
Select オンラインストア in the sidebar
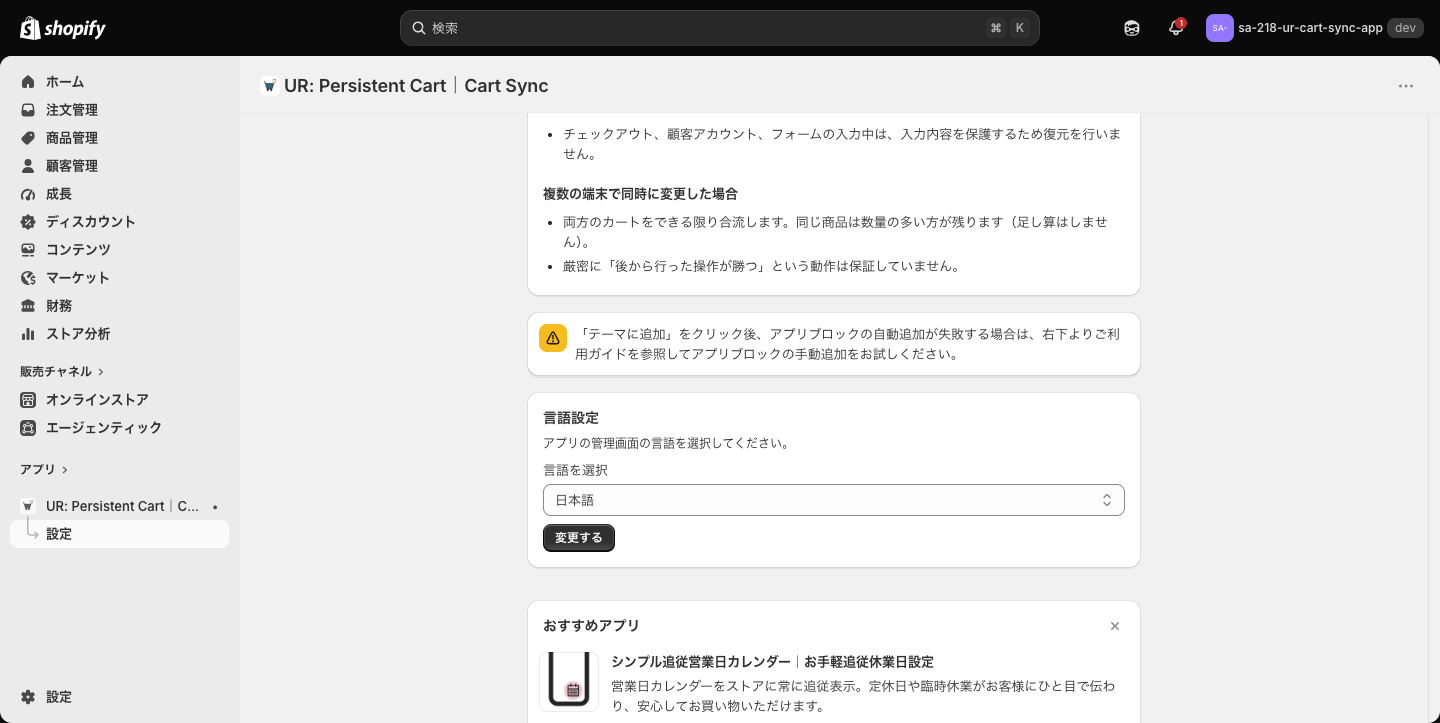97,400
